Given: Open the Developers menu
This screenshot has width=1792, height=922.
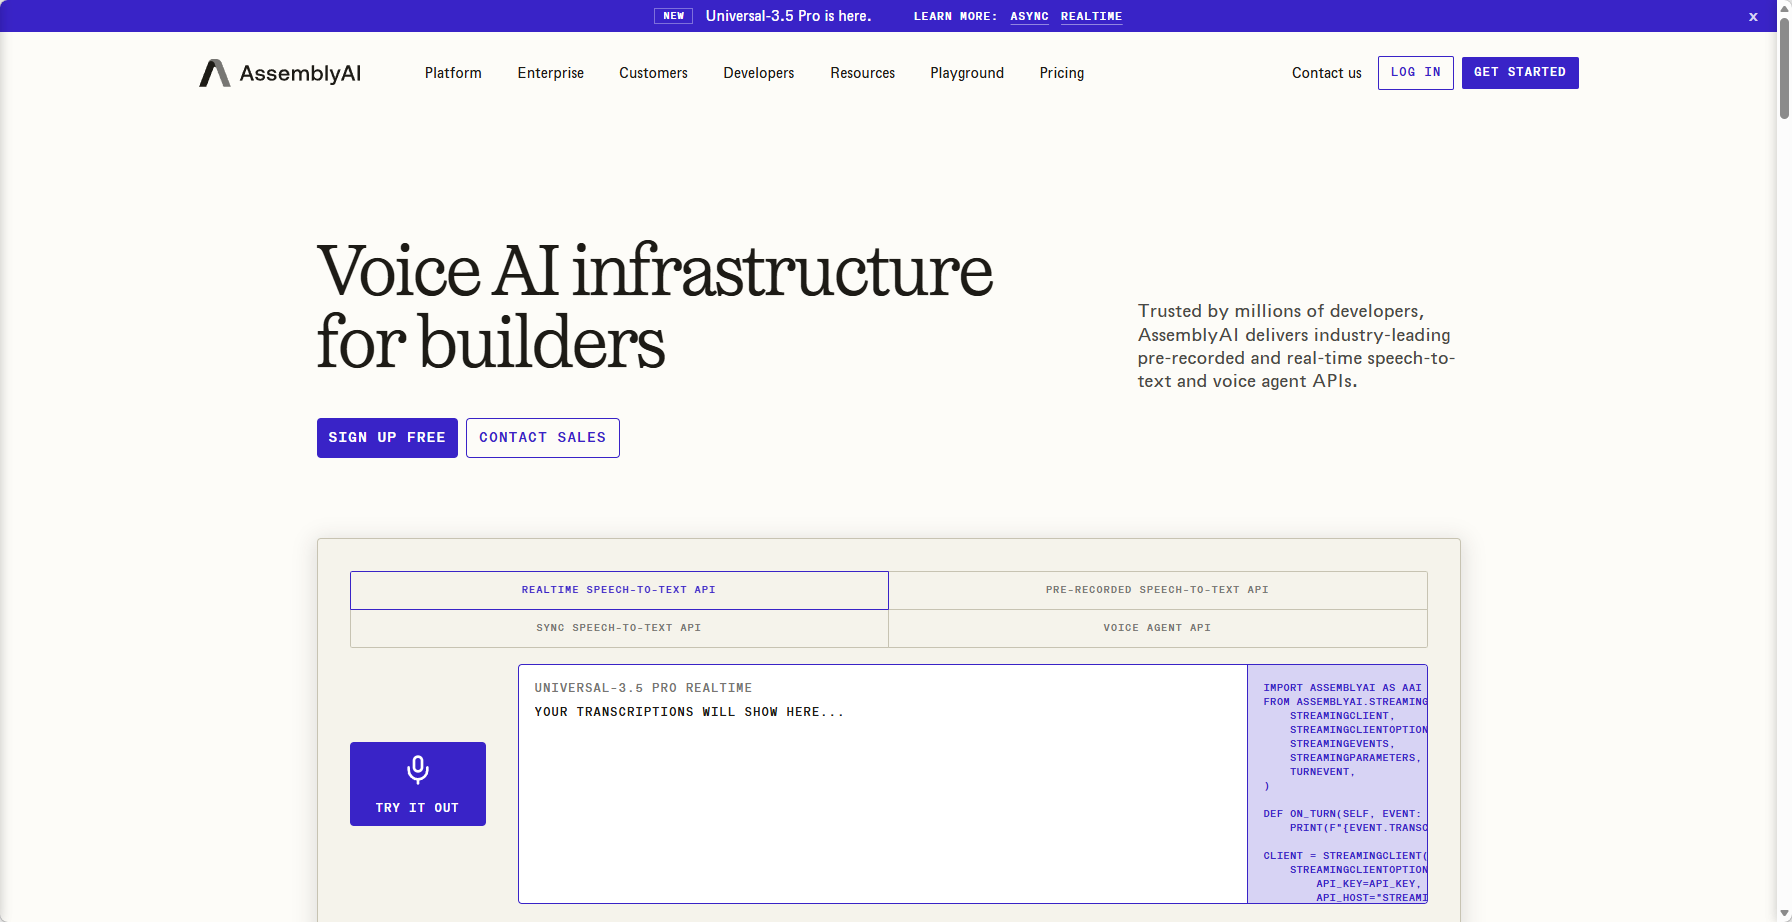Looking at the screenshot, I should [x=759, y=73].
